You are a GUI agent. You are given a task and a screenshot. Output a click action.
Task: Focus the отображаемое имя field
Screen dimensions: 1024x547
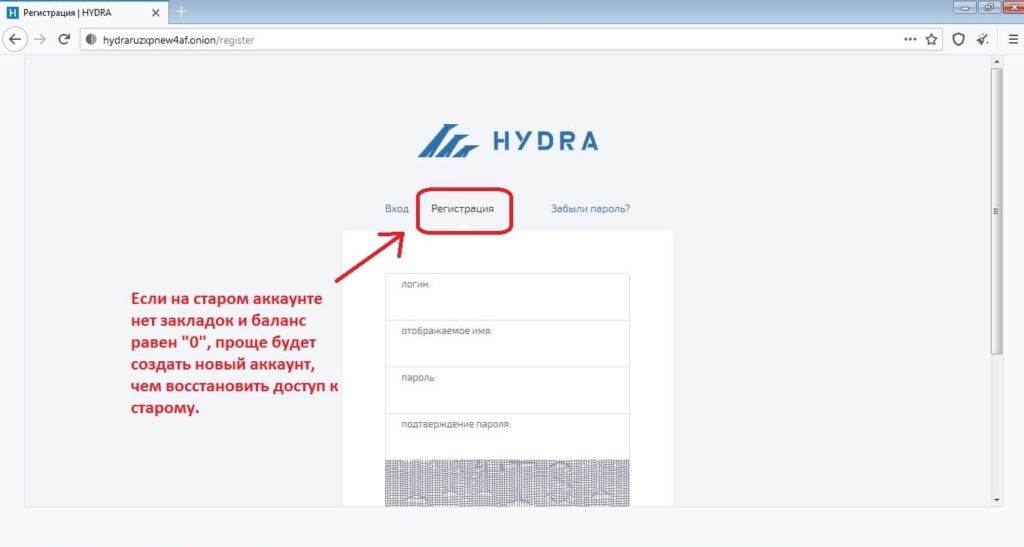(x=507, y=343)
